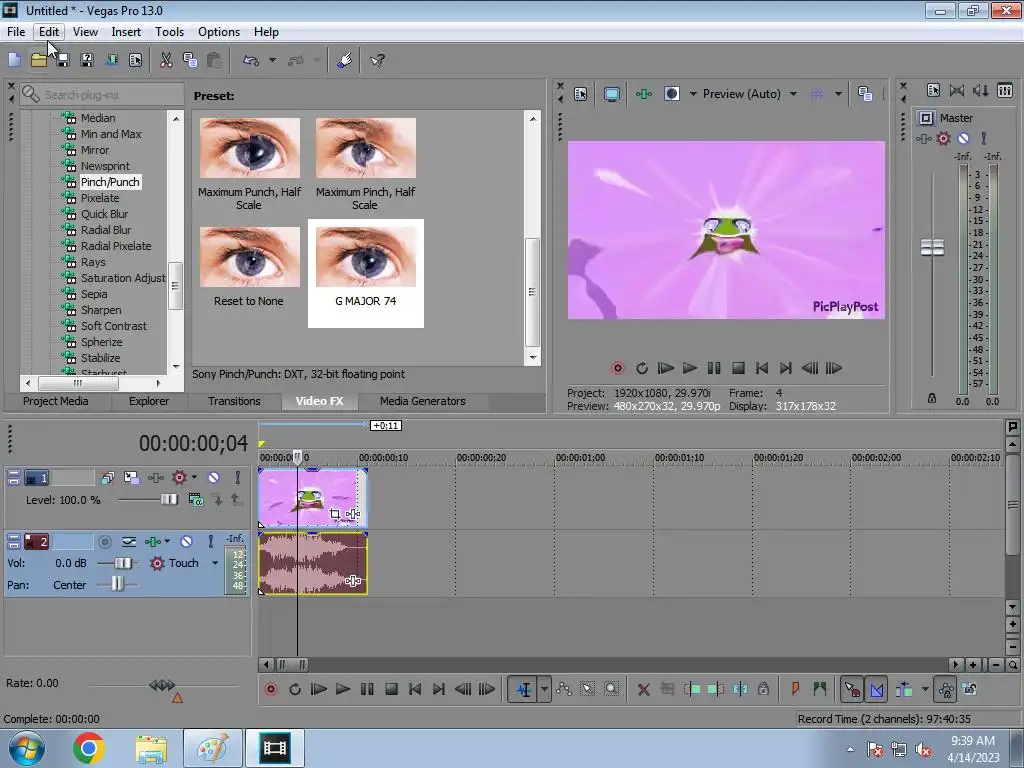Switch to the Project Media tab
The height and width of the screenshot is (768, 1024).
pos(56,401)
